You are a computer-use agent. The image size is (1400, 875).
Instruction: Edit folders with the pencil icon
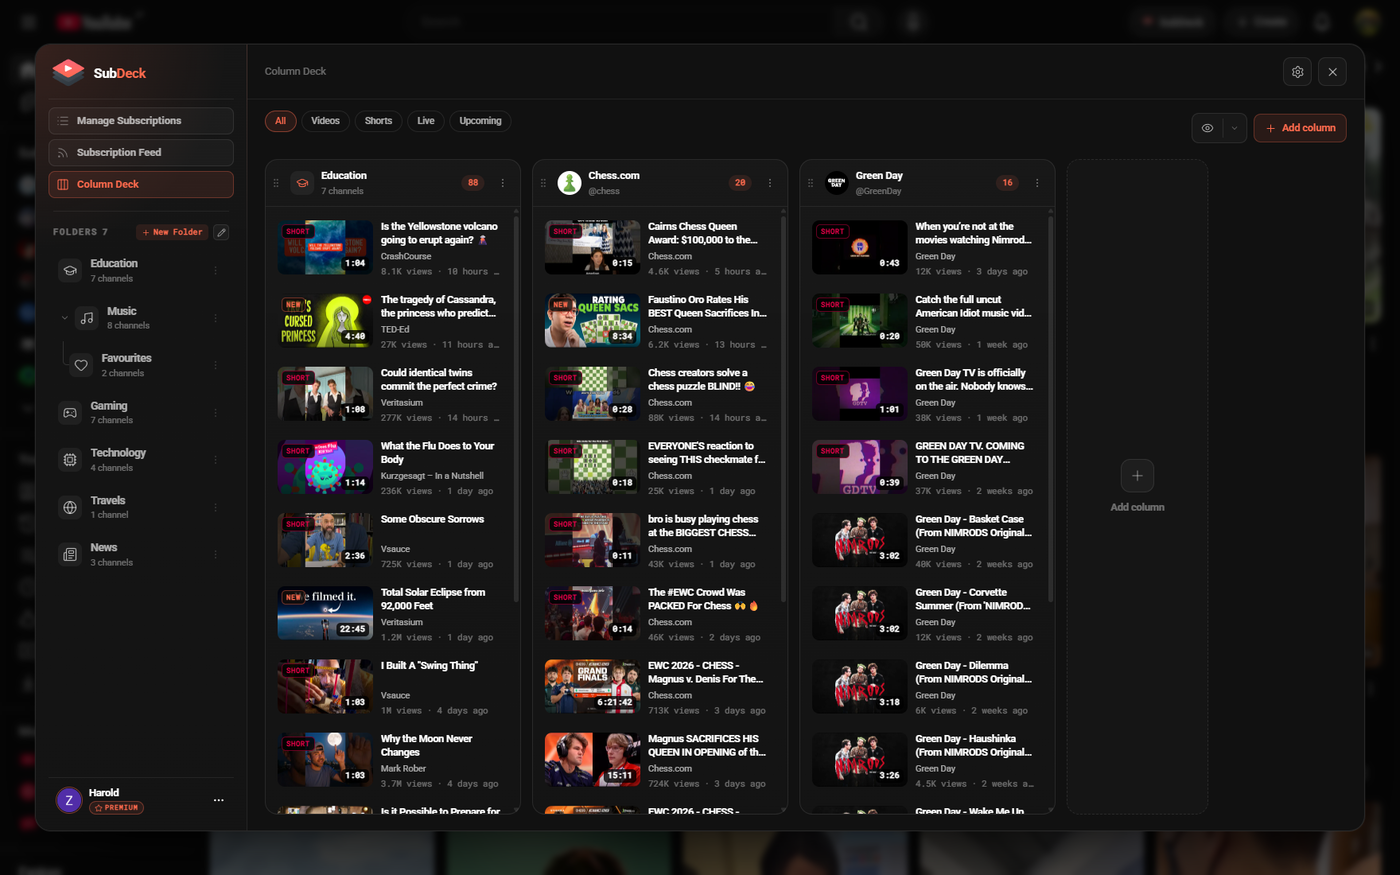pos(221,232)
